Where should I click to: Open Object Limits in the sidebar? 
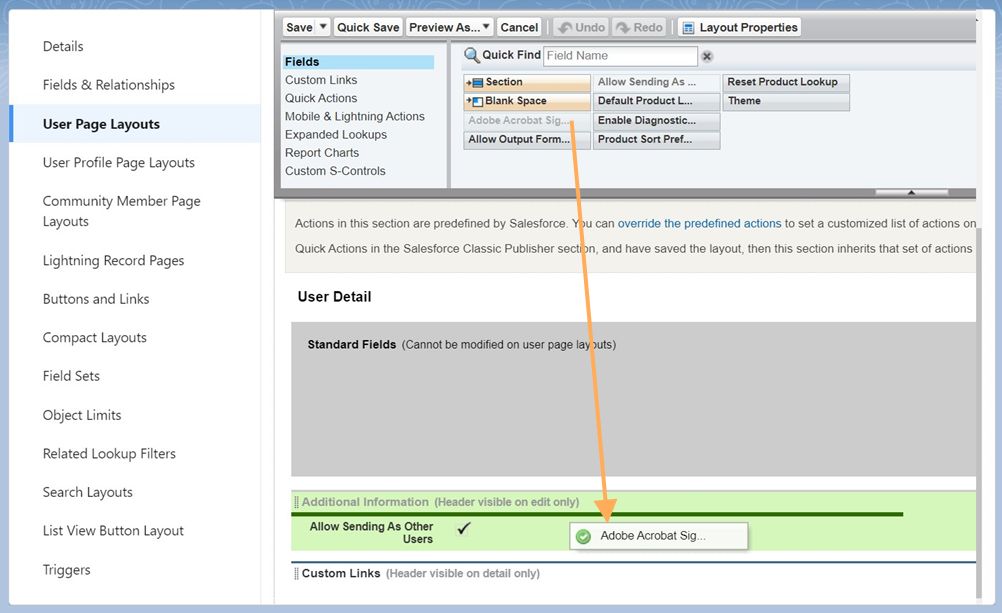click(82, 415)
